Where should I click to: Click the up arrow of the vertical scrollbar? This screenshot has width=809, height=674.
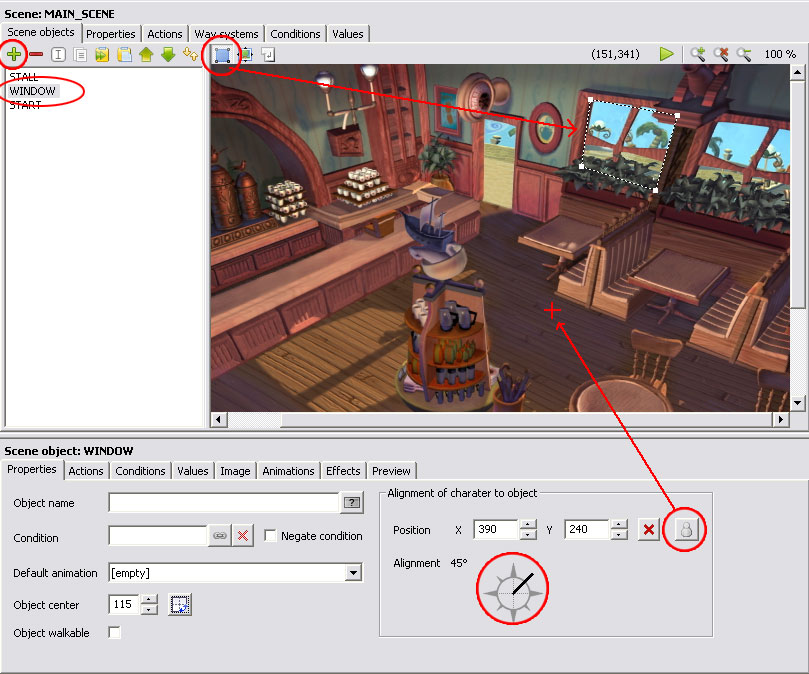(x=797, y=72)
